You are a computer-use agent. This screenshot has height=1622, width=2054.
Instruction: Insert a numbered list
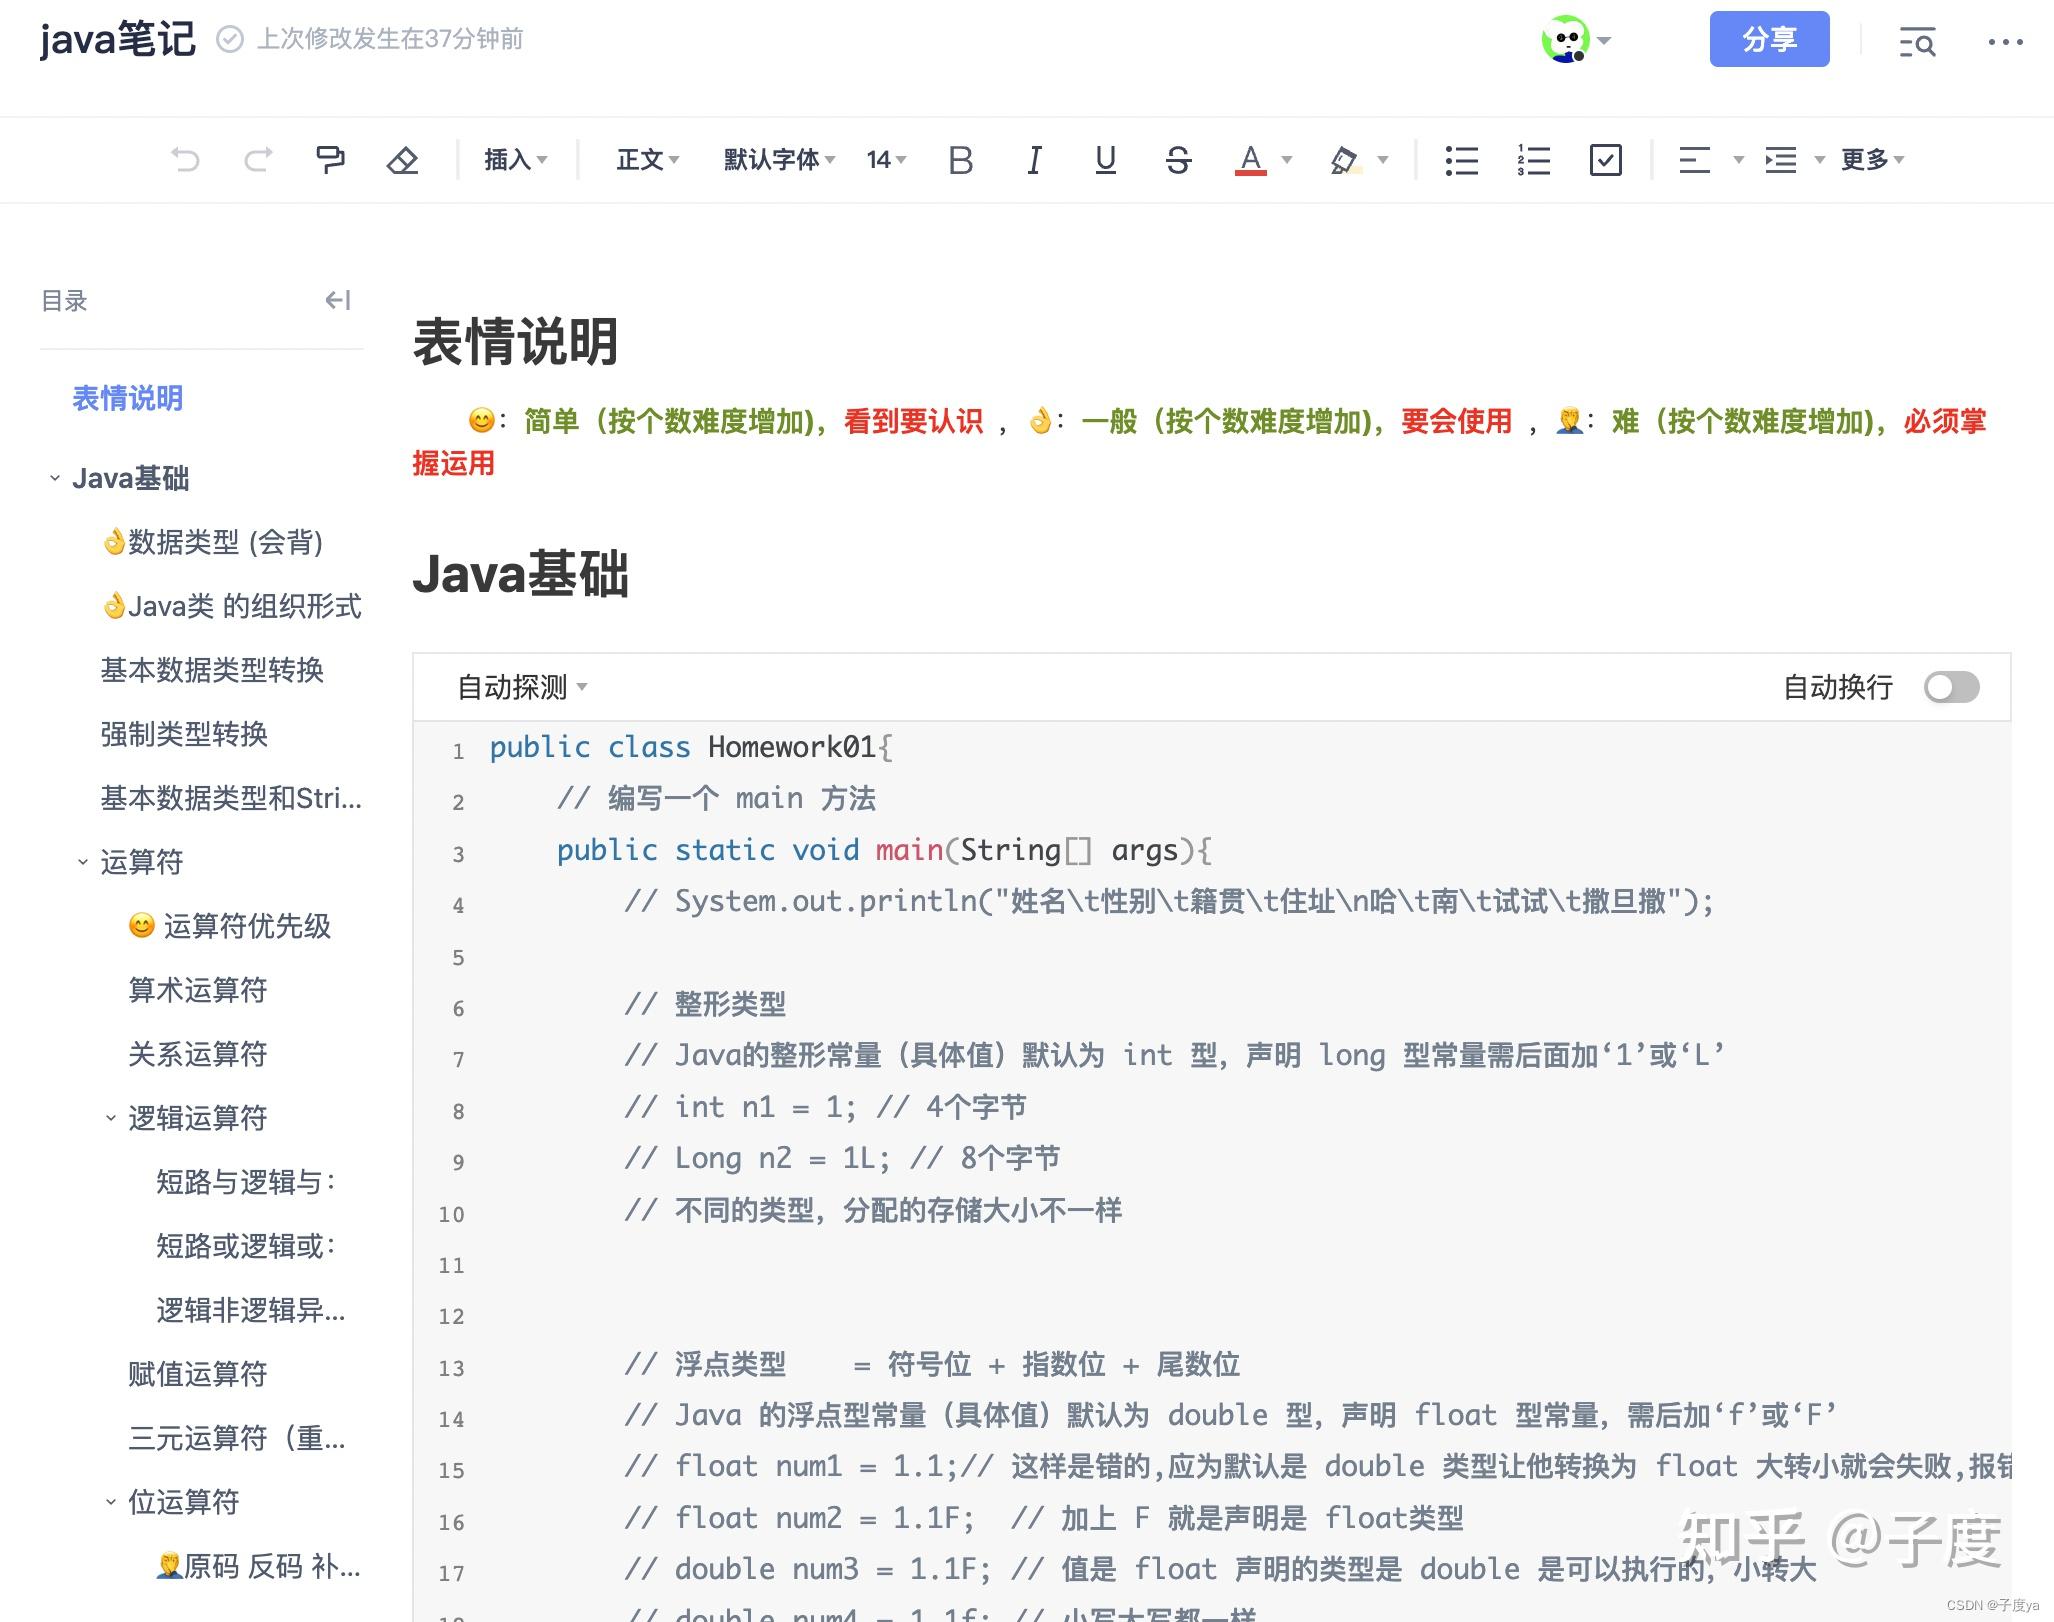click(x=1533, y=160)
